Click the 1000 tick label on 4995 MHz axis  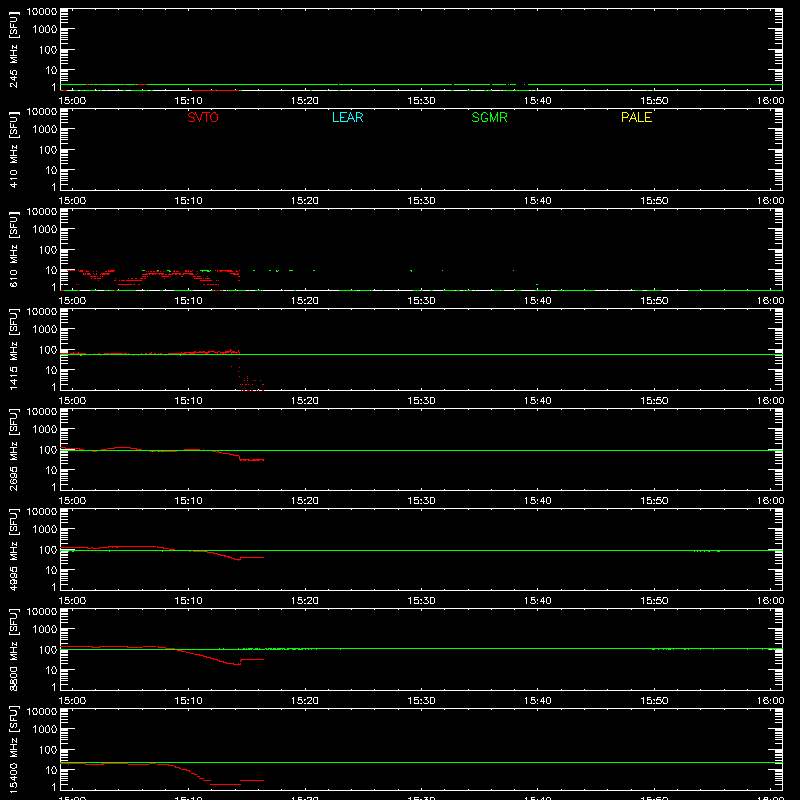click(44, 530)
